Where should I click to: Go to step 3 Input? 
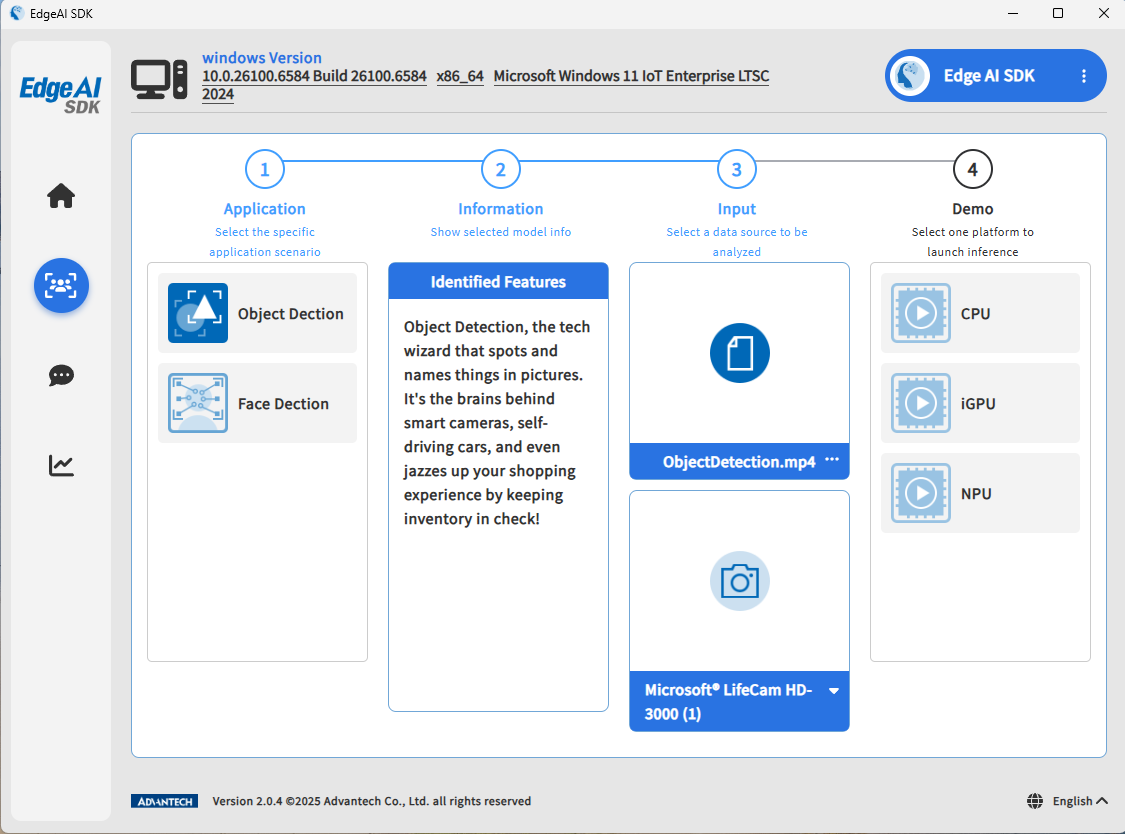click(x=737, y=170)
